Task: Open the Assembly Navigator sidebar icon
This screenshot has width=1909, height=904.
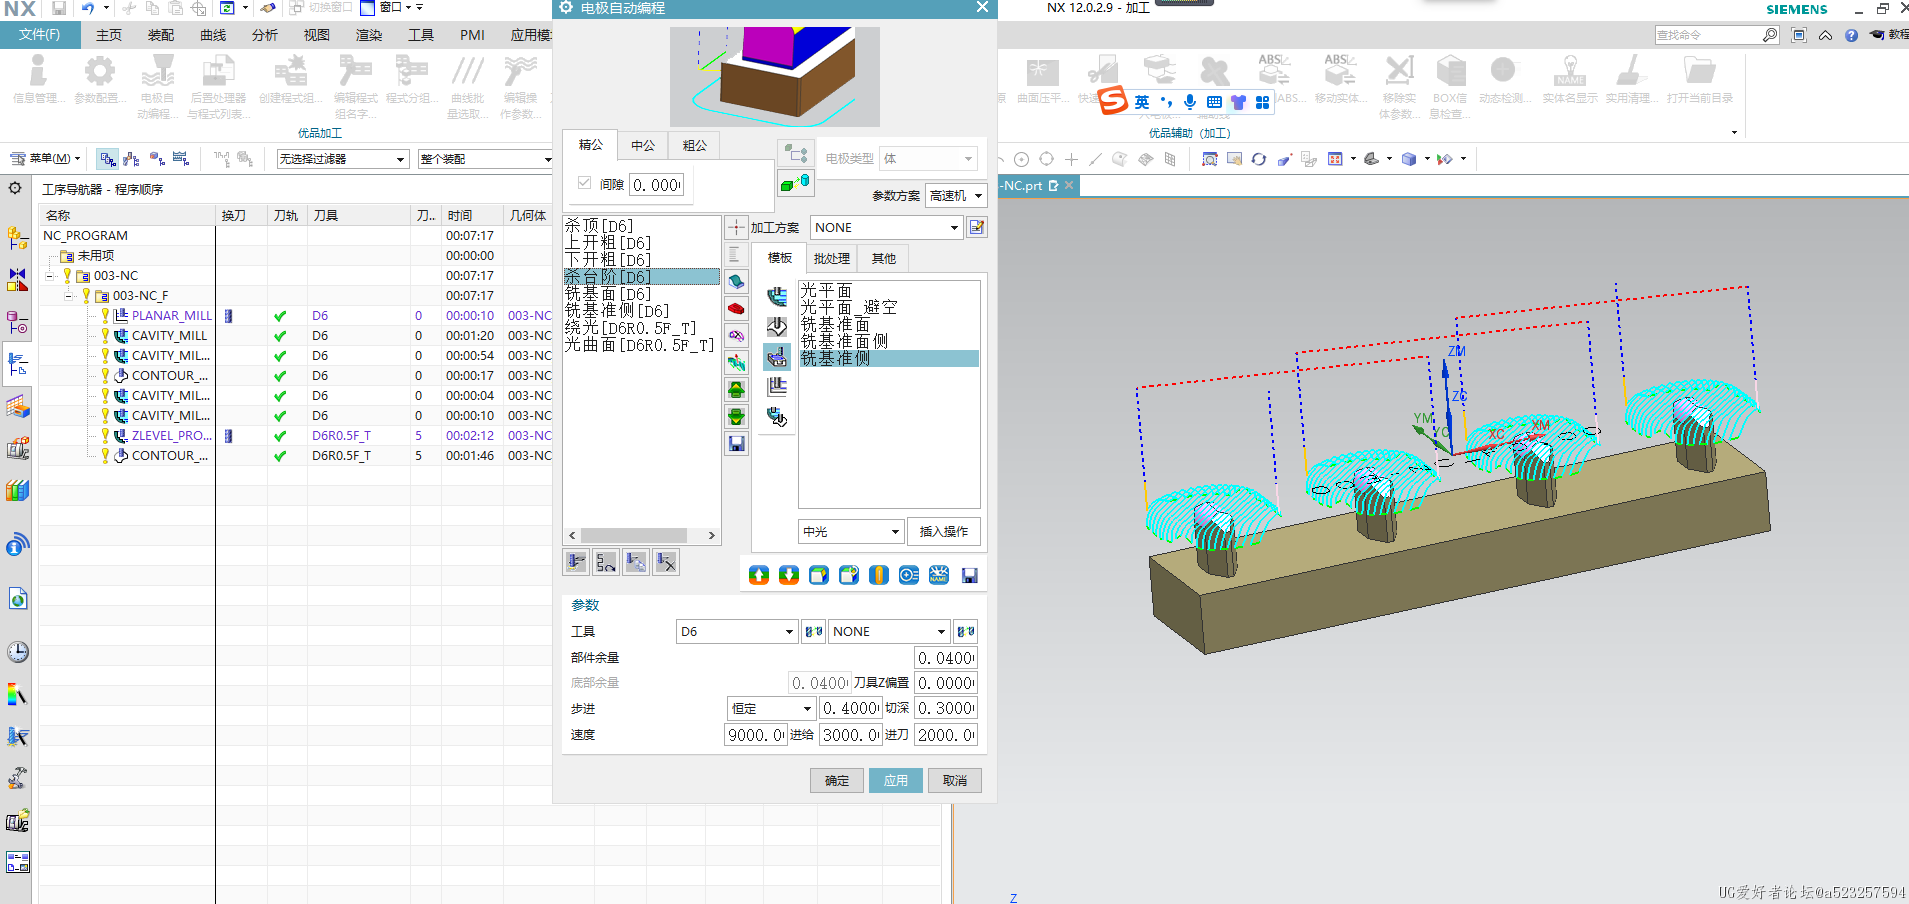Action: pos(17,238)
